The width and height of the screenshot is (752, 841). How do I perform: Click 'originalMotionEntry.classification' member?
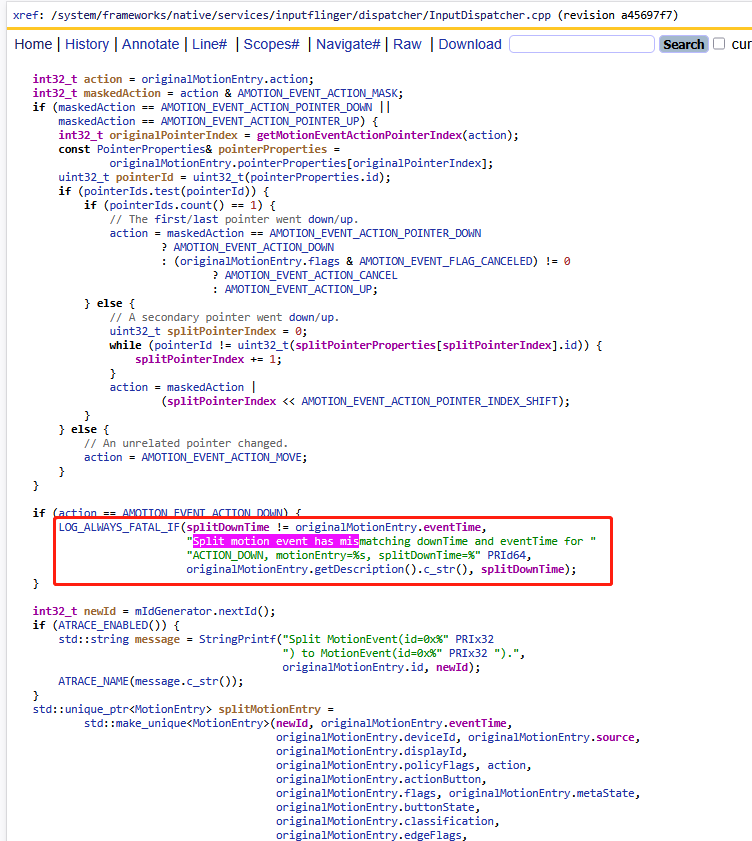[385, 821]
